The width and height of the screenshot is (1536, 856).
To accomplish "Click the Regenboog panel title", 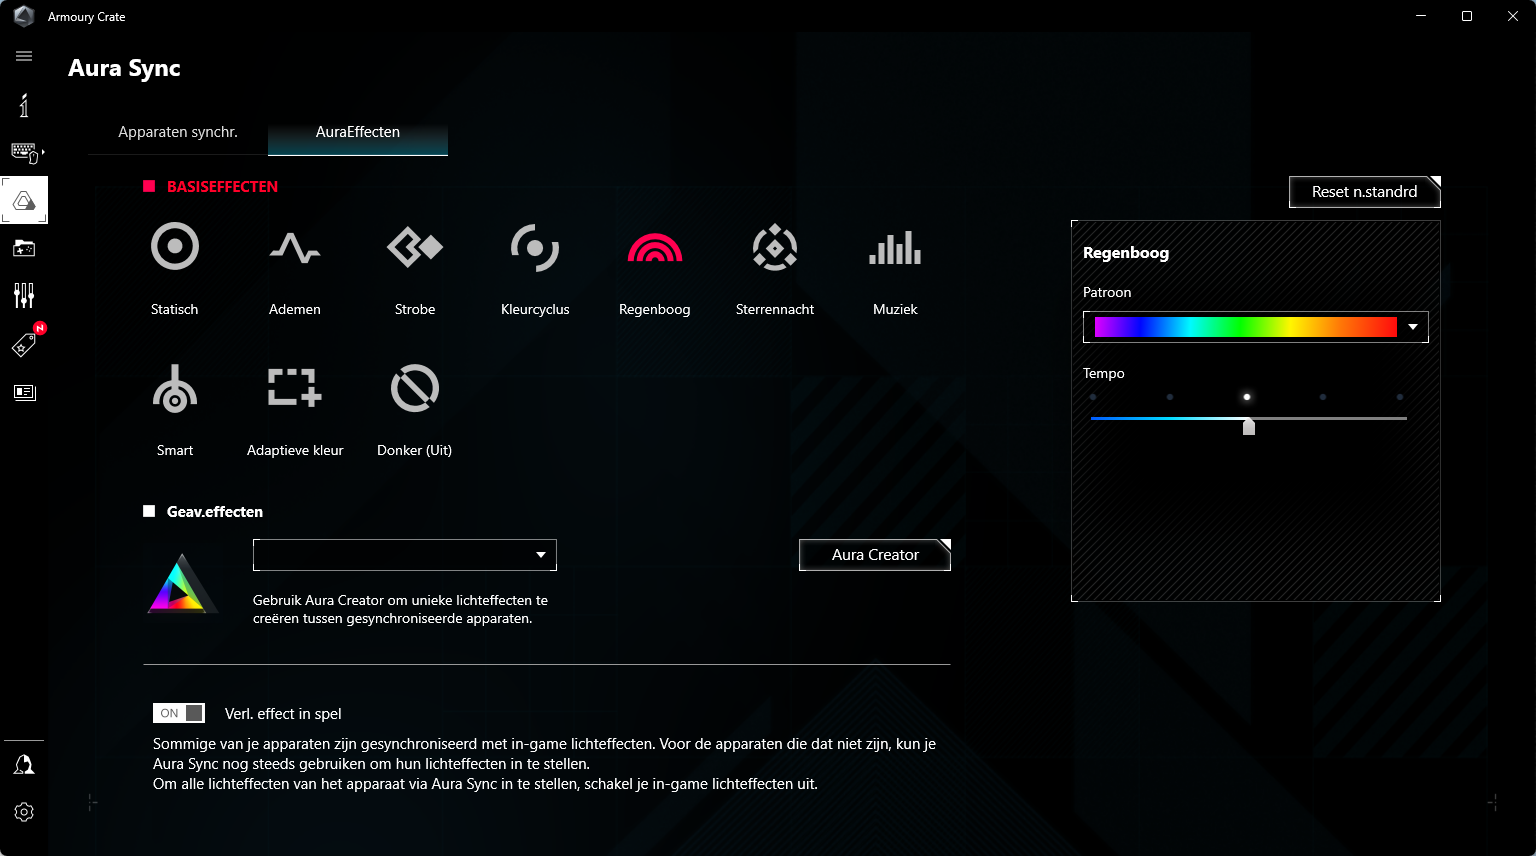I will tap(1126, 253).
